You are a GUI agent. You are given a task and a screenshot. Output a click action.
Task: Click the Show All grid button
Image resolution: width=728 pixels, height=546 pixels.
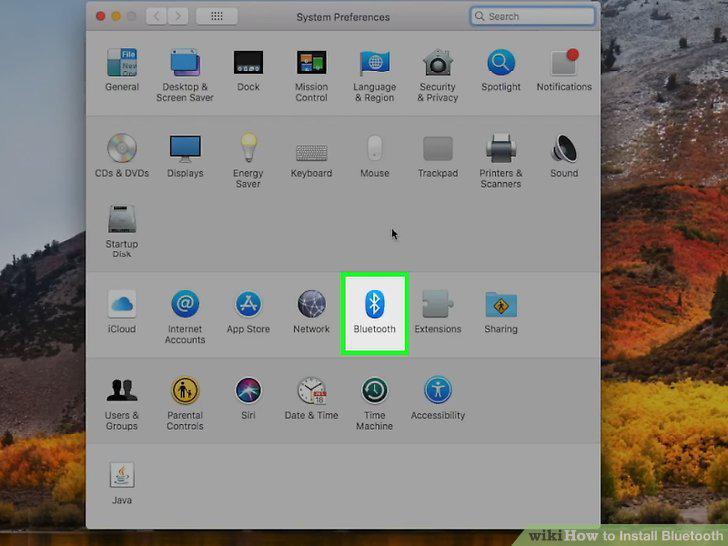click(217, 16)
